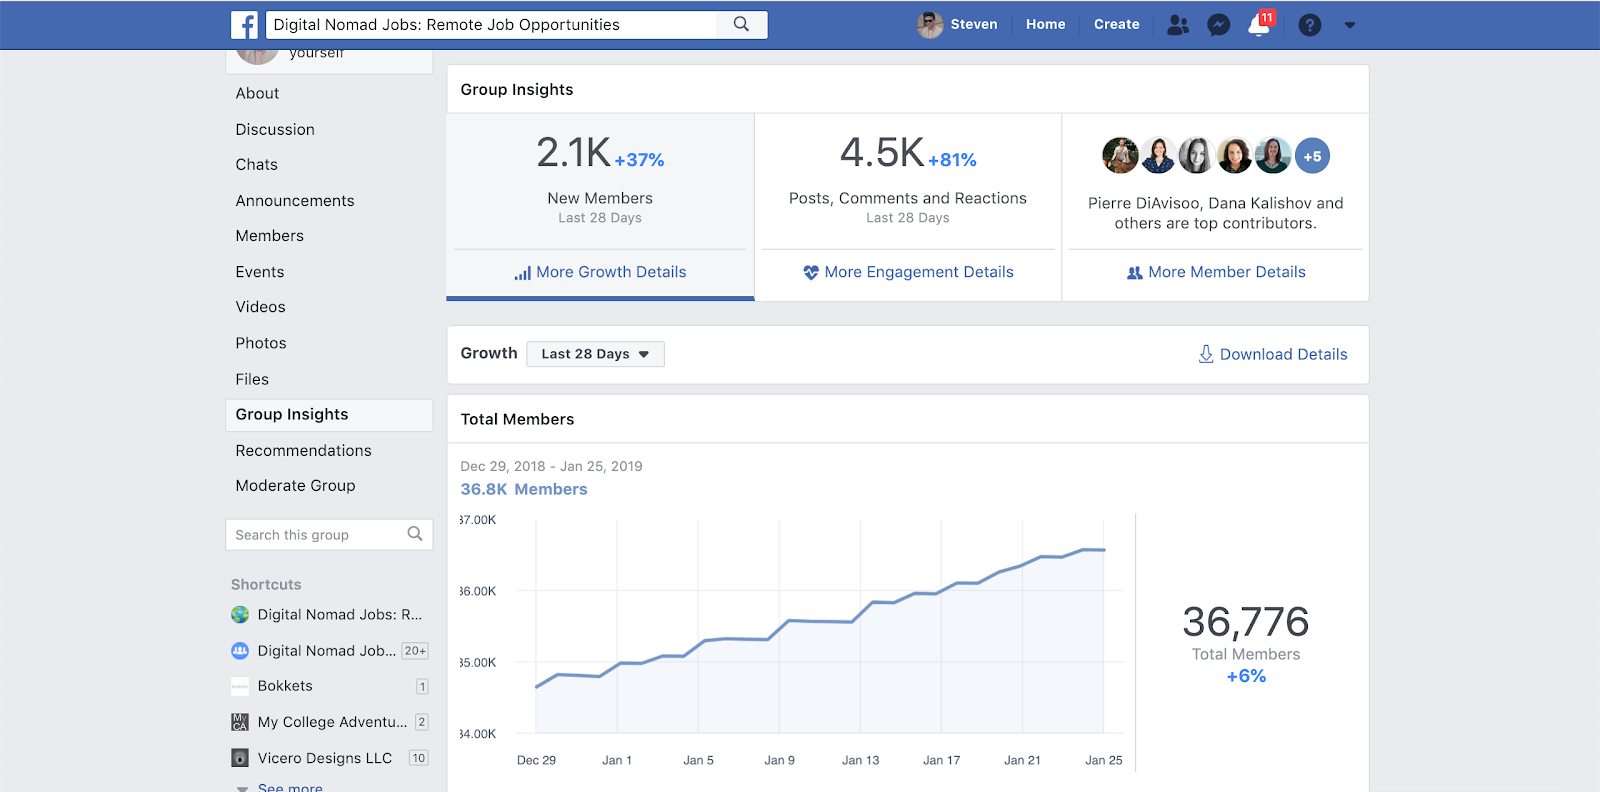Screen dimensions: 1600x792
Task: Select Group Insights in sidebar
Action: 329,415
